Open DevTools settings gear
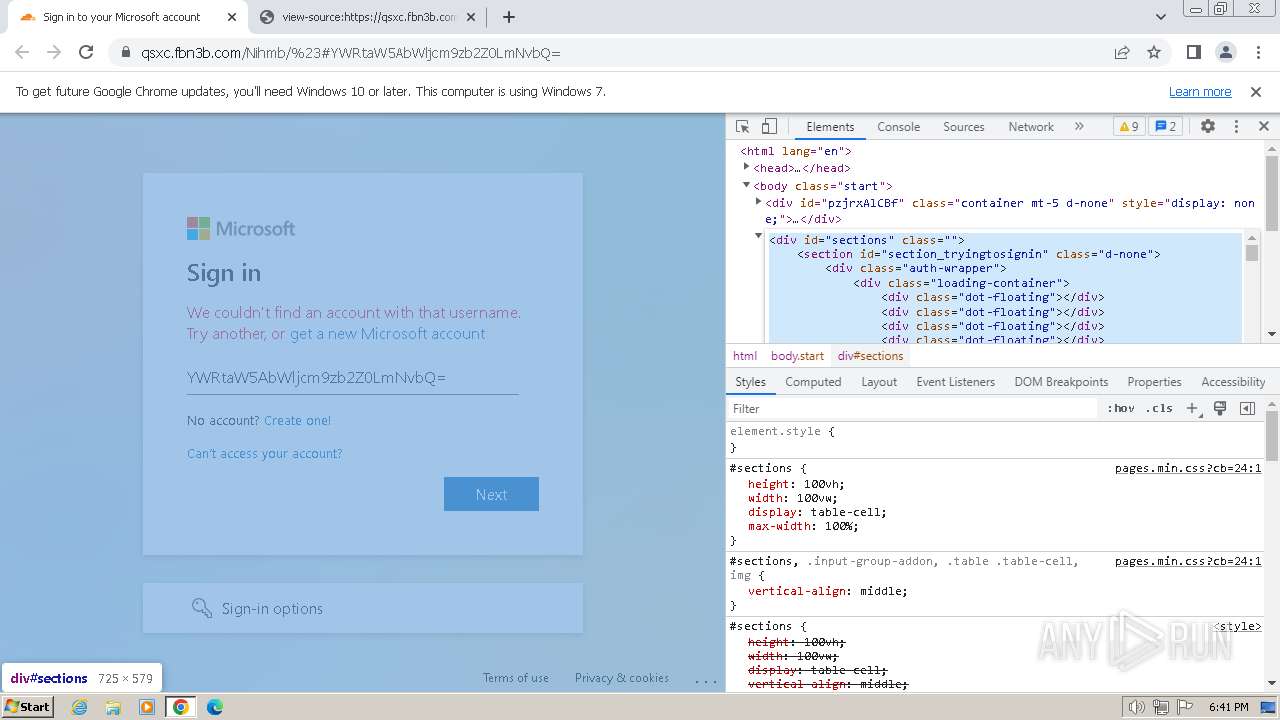The height and width of the screenshot is (720, 1280). [x=1208, y=127]
